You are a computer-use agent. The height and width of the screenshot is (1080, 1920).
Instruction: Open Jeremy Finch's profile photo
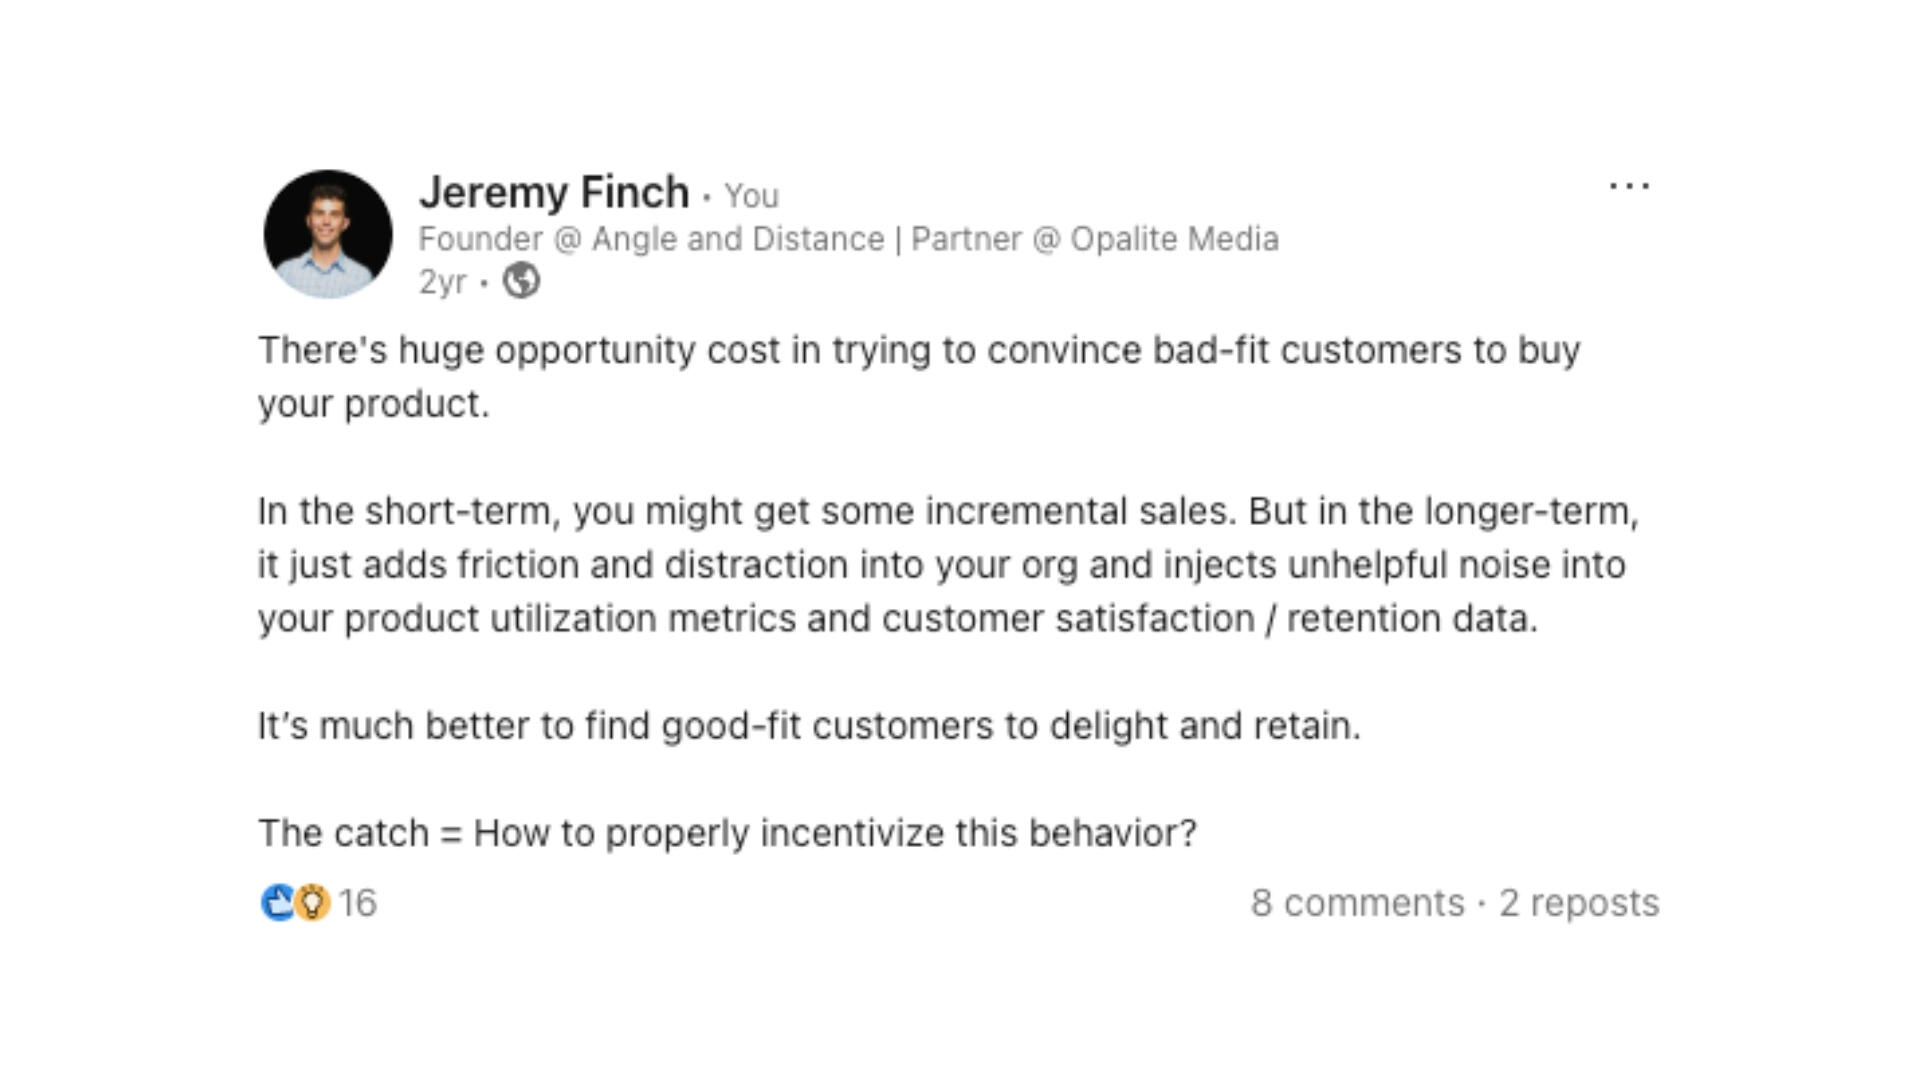point(328,234)
